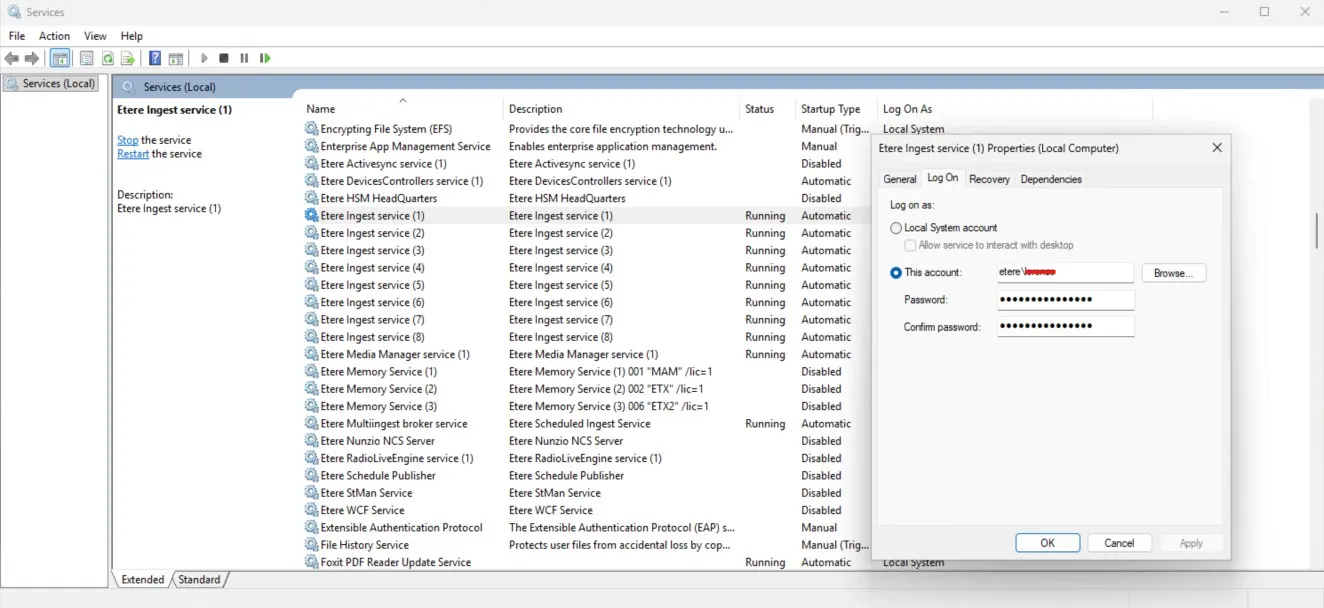Click the Pause Service toolbar icon
Viewport: 1324px width, 608px height.
pos(244,59)
